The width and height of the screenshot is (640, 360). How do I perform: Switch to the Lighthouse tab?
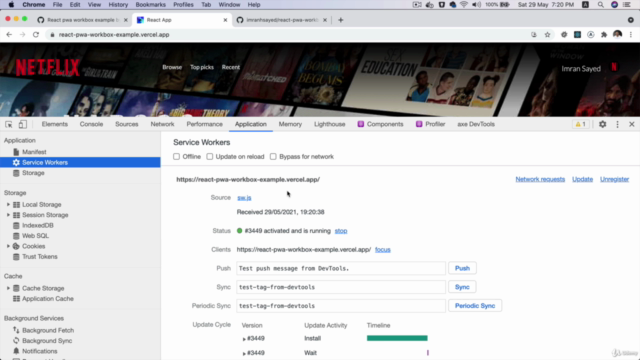pyautogui.click(x=329, y=124)
